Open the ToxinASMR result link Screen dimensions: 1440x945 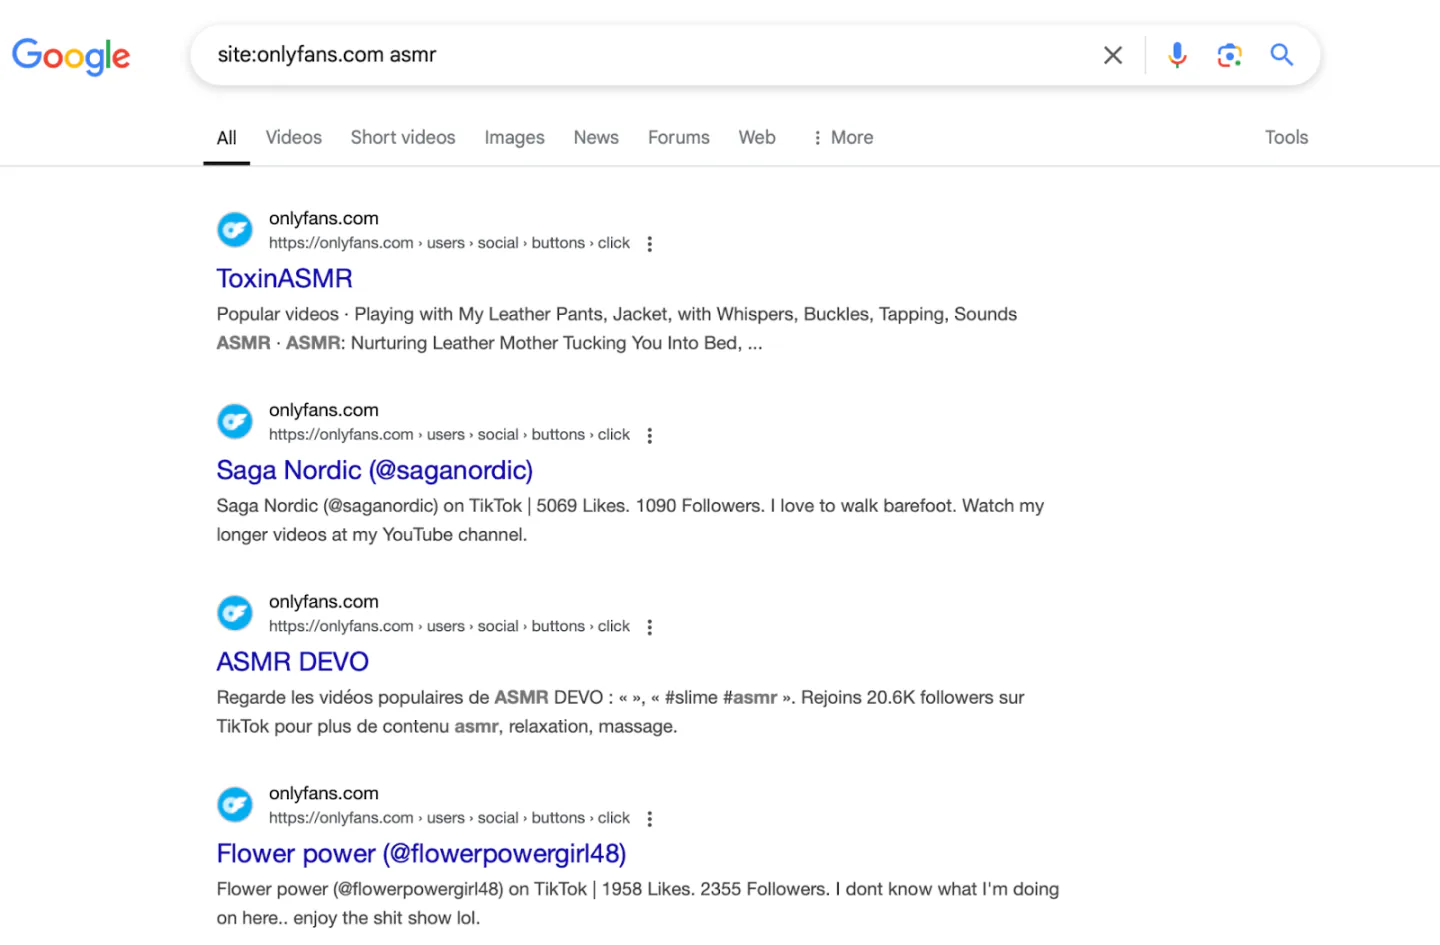click(x=285, y=279)
